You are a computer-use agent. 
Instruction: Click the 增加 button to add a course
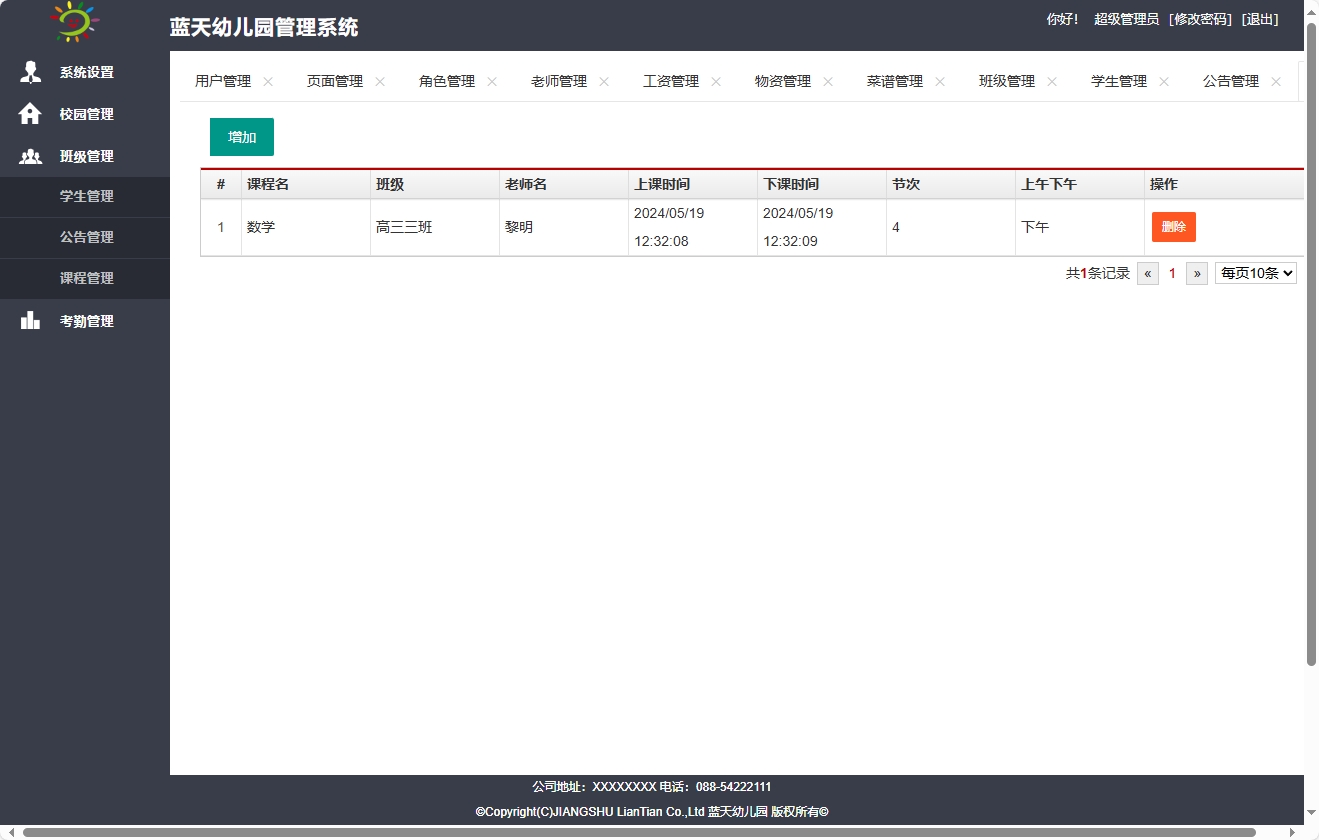click(241, 136)
